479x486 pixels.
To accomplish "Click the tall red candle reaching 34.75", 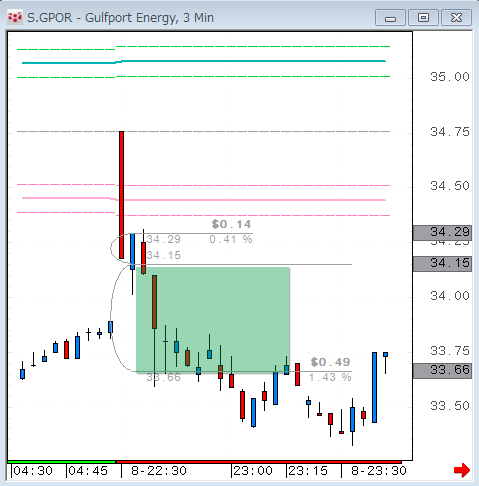I will [121, 195].
